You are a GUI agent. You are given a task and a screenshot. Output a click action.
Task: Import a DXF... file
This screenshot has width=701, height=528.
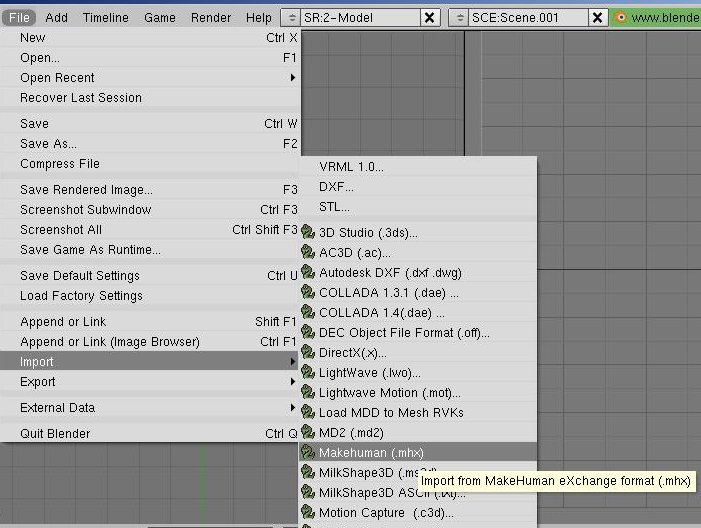point(418,187)
